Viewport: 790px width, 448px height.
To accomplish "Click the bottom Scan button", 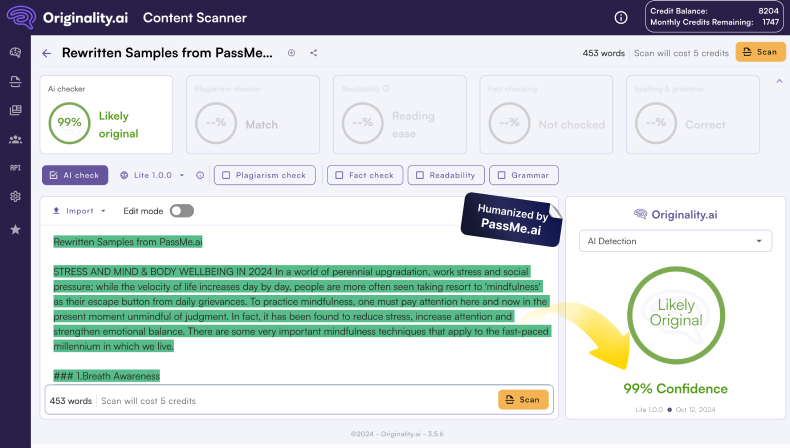I will click(523, 400).
